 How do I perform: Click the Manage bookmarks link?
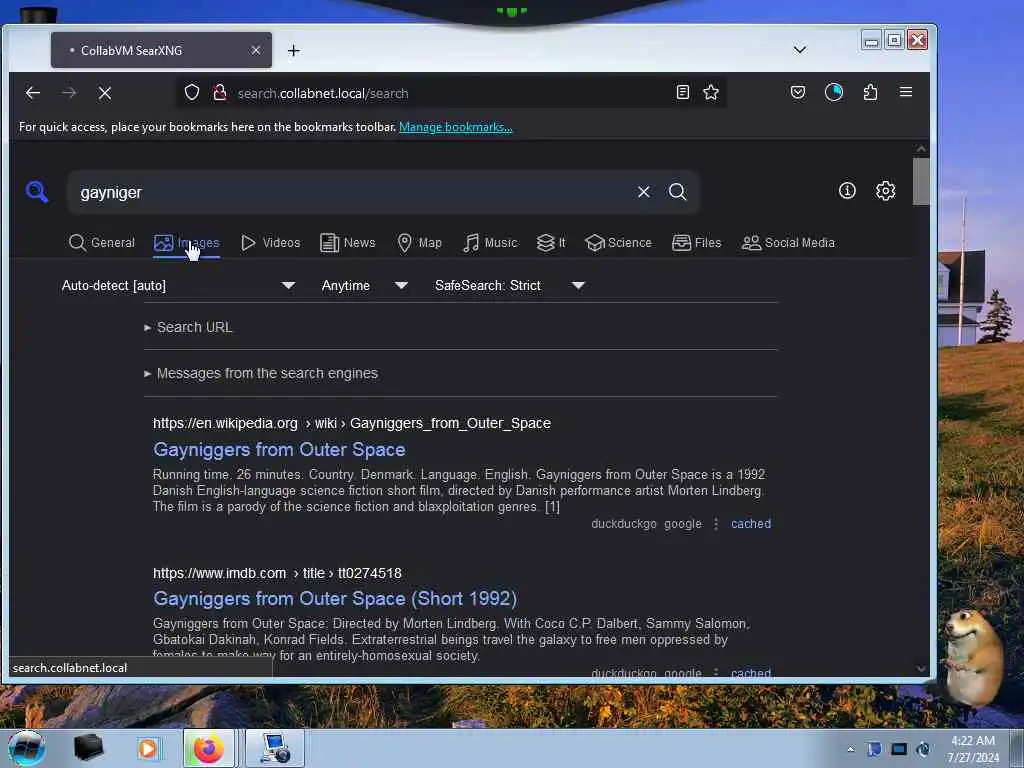tap(456, 127)
